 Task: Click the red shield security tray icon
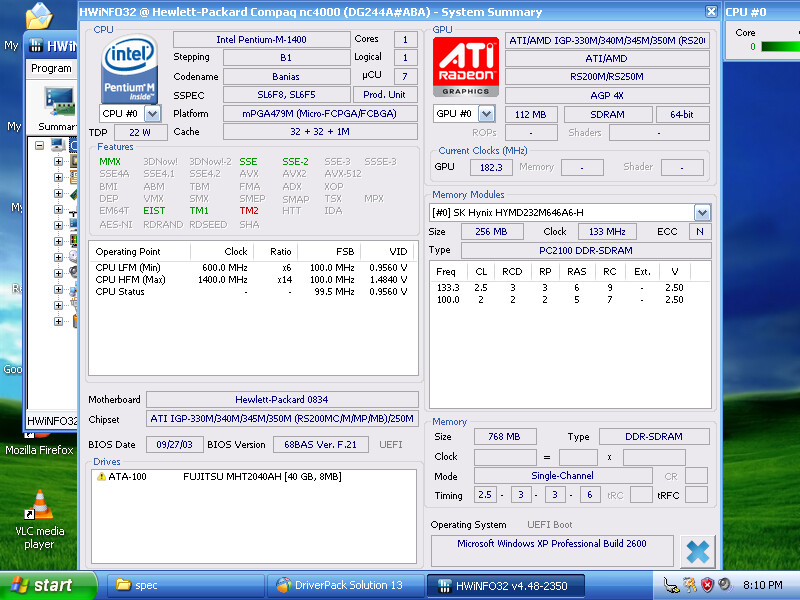coord(707,585)
